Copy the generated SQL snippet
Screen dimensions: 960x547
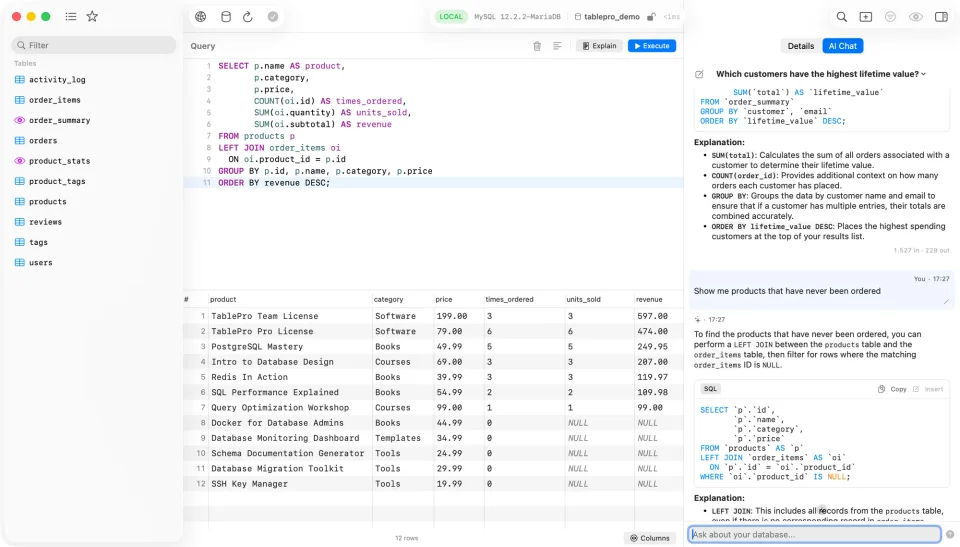pos(892,389)
